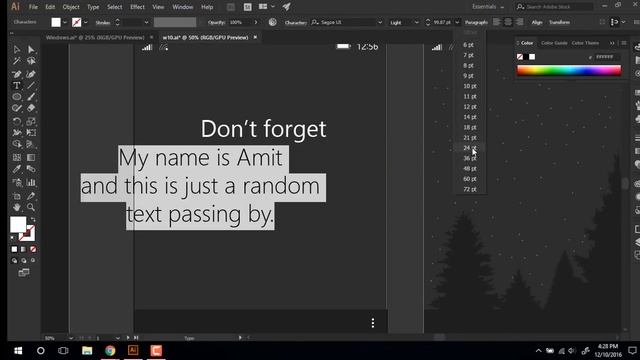
Task: Choose the Lasso tool
Action: tap(31, 61)
